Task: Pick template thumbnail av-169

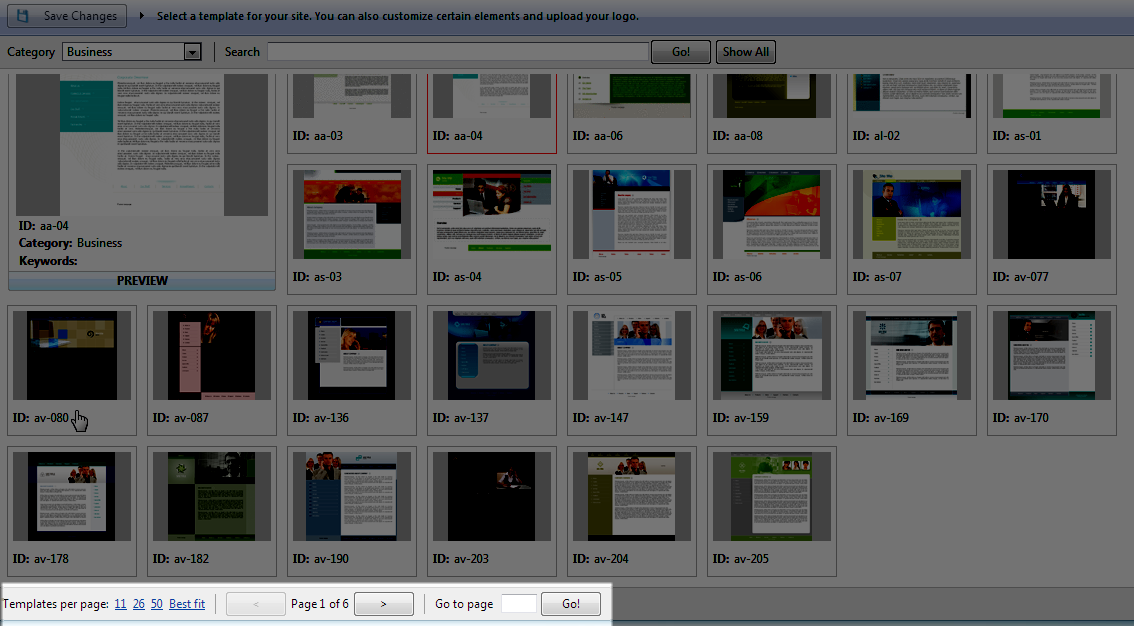Action: pos(911,355)
